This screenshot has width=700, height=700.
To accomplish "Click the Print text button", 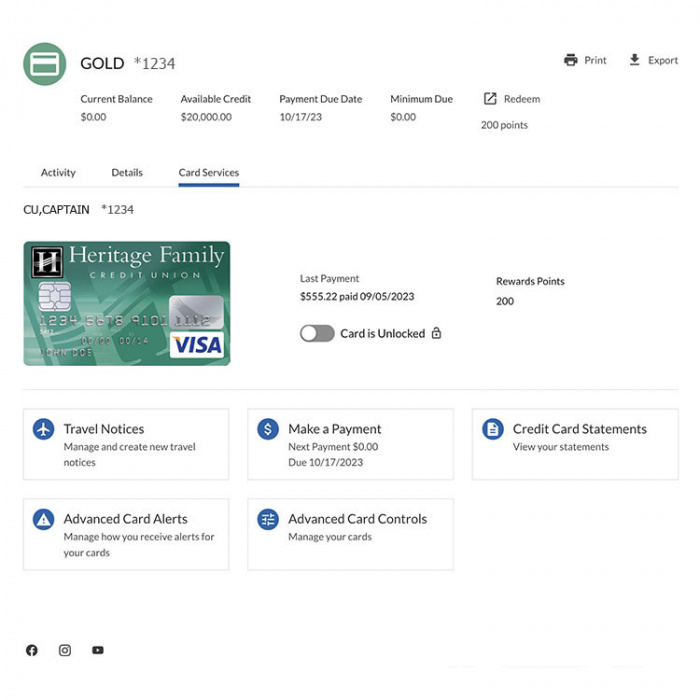I will pyautogui.click(x=596, y=60).
